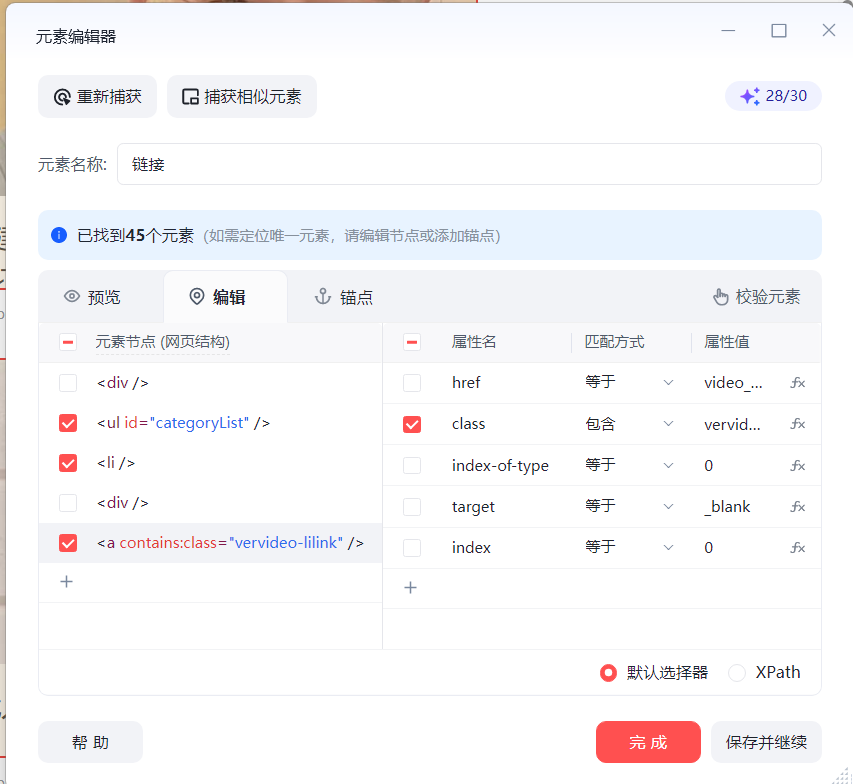Image resolution: width=853 pixels, height=784 pixels.
Task: Select the 编辑 tab
Action: tap(218, 297)
